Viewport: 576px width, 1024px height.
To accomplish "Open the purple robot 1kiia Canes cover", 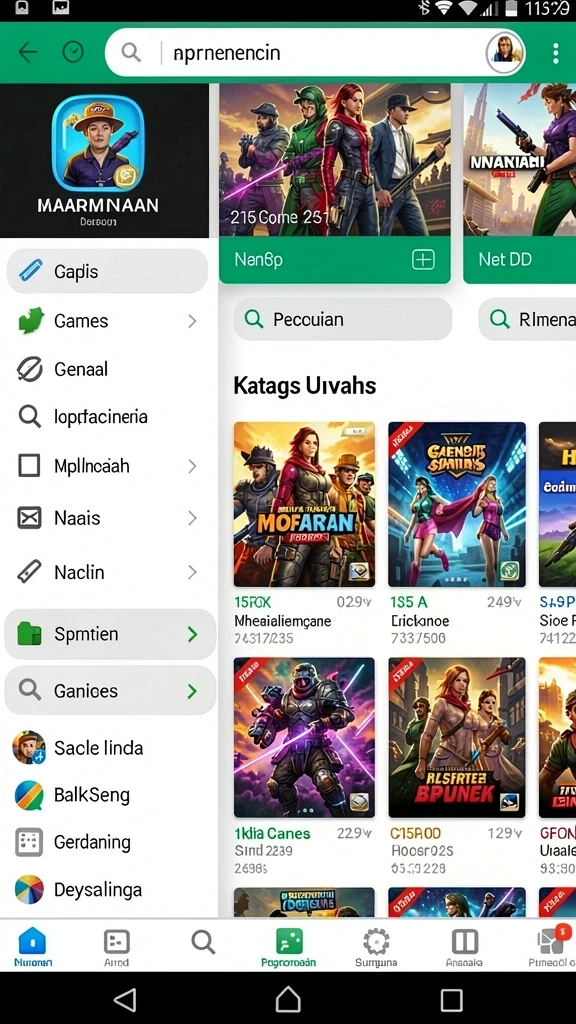I will tap(304, 737).
